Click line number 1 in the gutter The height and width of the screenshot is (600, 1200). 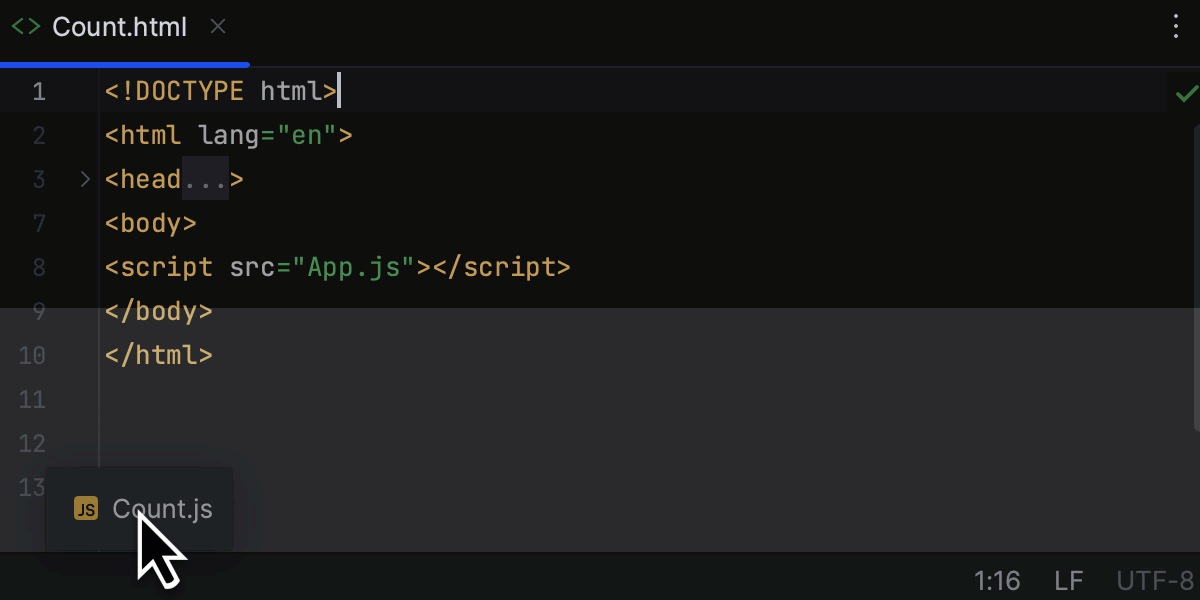(x=39, y=91)
